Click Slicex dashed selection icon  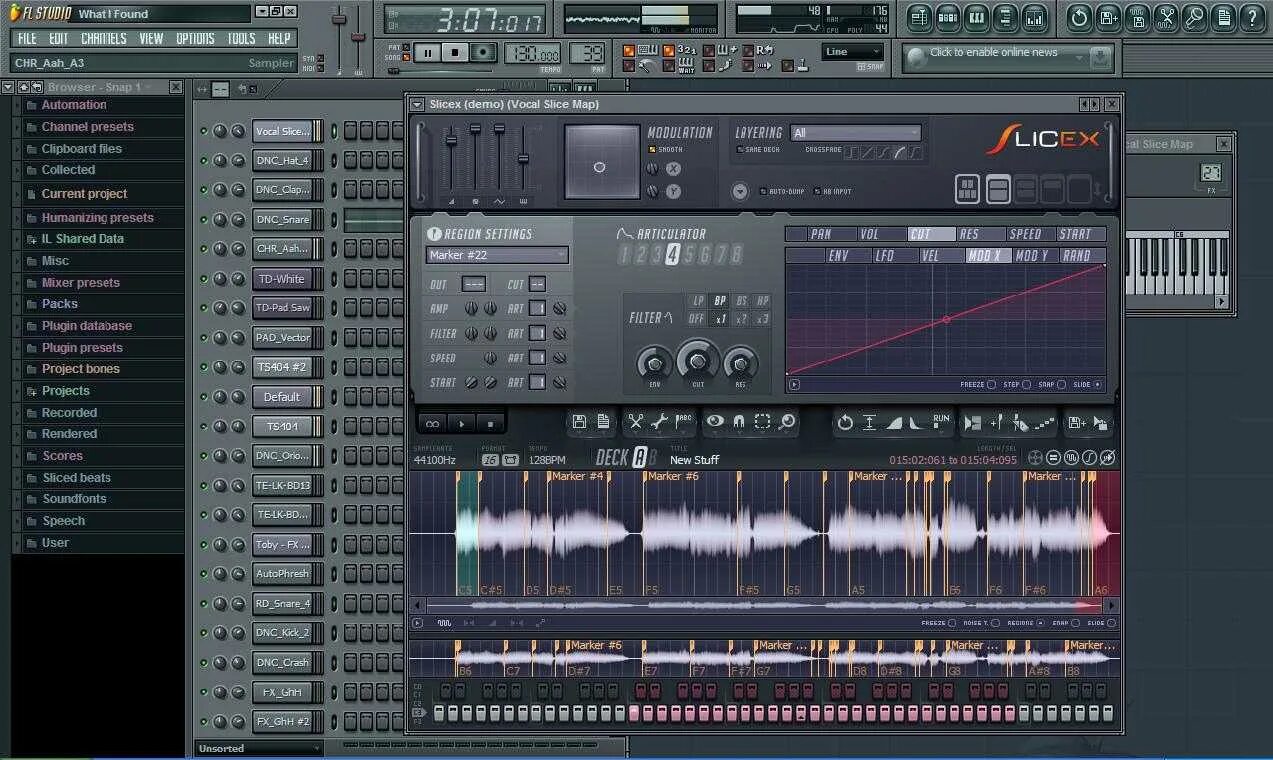tap(763, 422)
